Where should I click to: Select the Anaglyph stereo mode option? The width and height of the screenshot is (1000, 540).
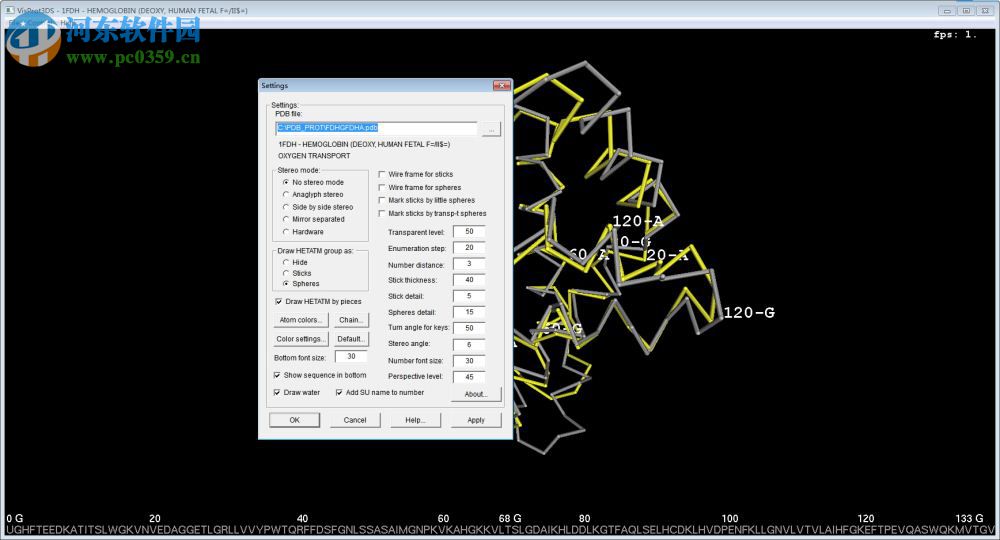[x=286, y=194]
